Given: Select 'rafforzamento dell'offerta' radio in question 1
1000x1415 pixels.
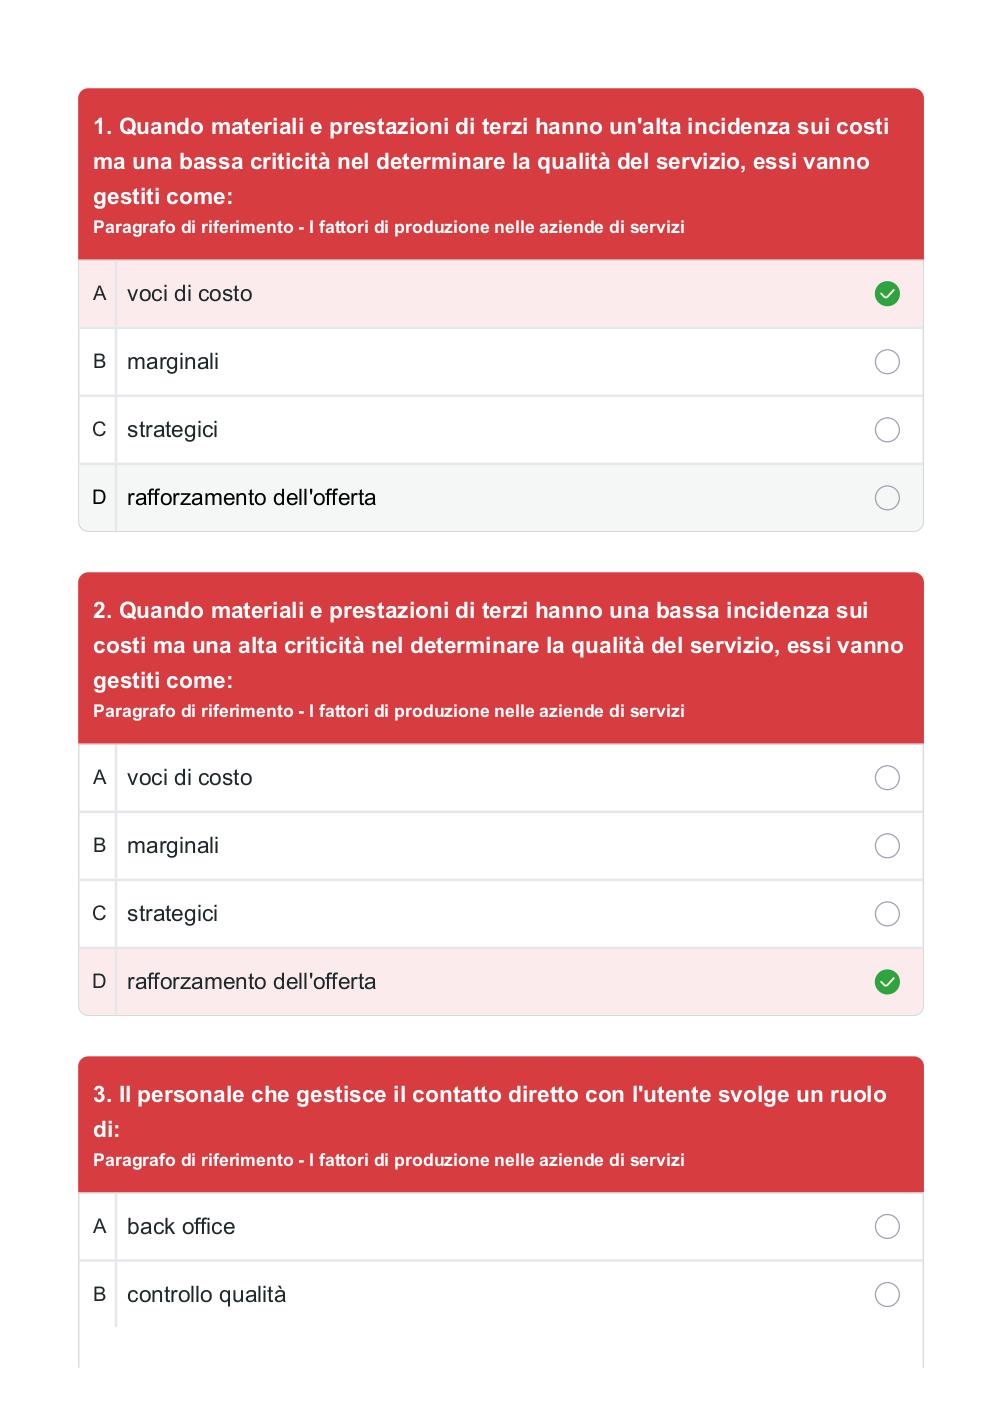Looking at the screenshot, I should (x=887, y=498).
